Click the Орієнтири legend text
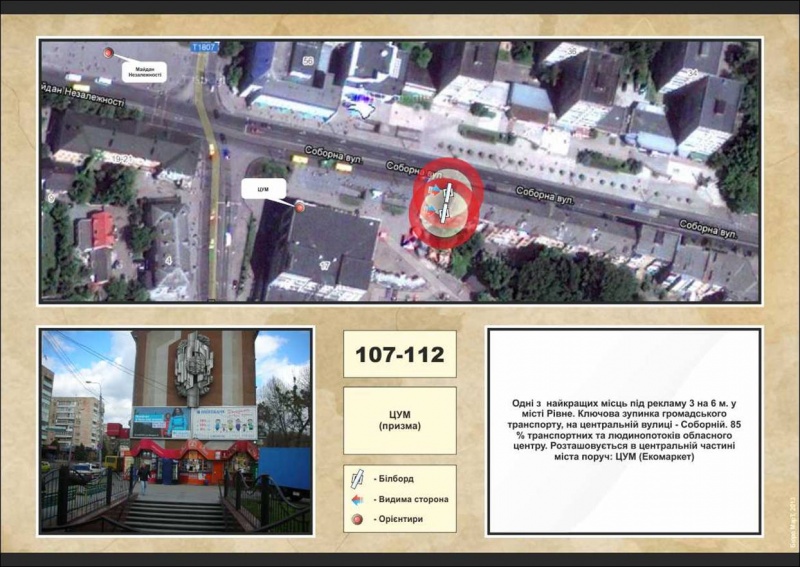This screenshot has height=567, width=800. click(400, 519)
